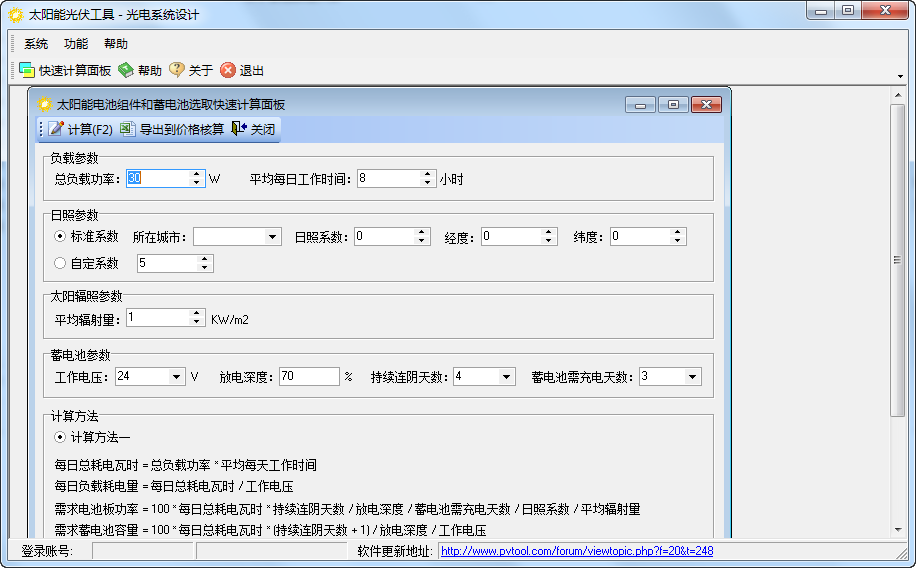Maximize the inner 快速计算面板 window
This screenshot has width=916, height=568.
(x=673, y=105)
